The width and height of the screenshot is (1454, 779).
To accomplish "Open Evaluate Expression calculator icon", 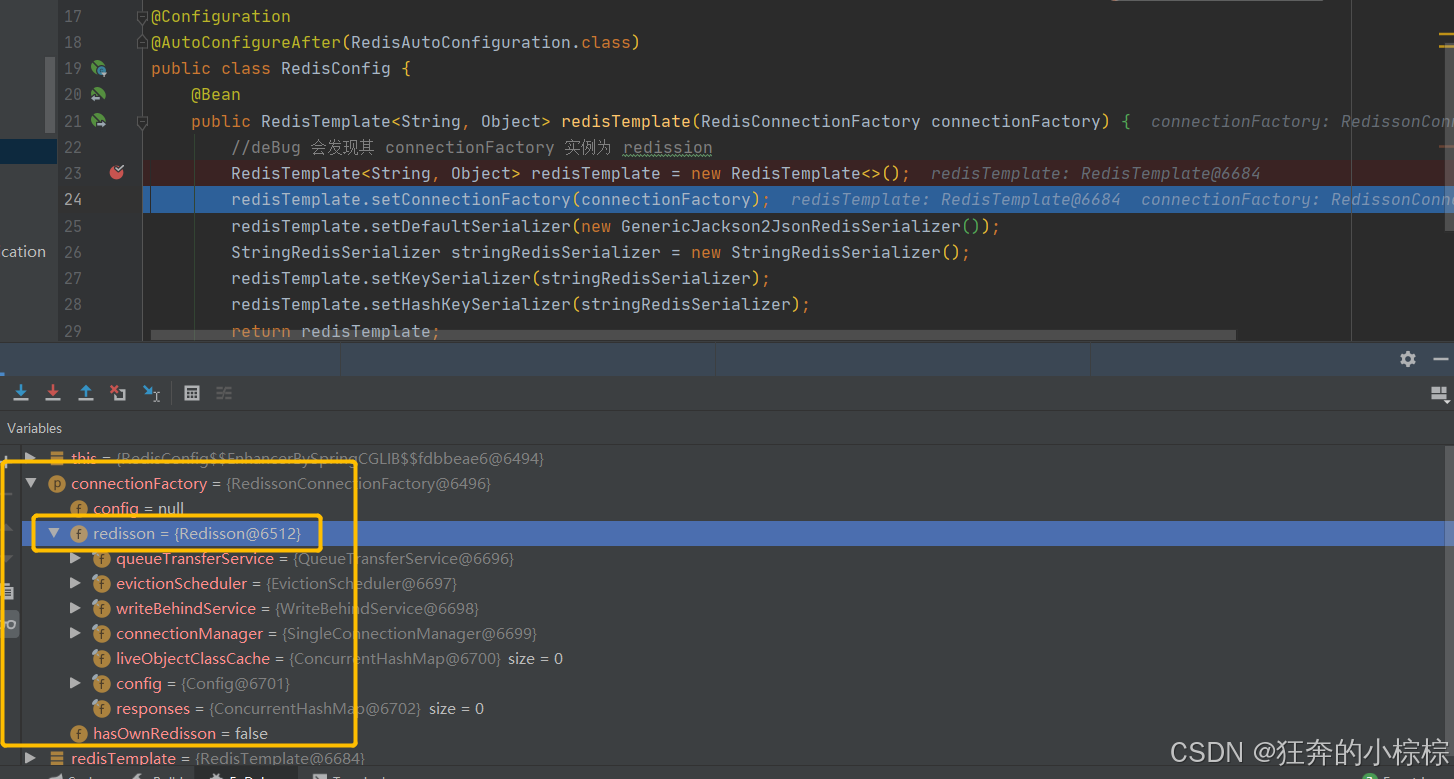I will click(x=192, y=393).
